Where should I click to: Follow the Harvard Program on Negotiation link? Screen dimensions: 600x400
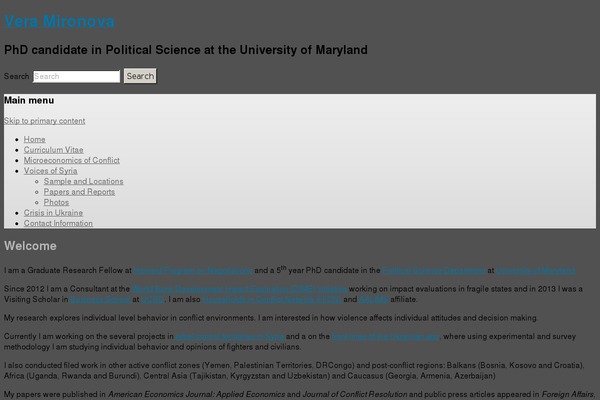click(193, 270)
